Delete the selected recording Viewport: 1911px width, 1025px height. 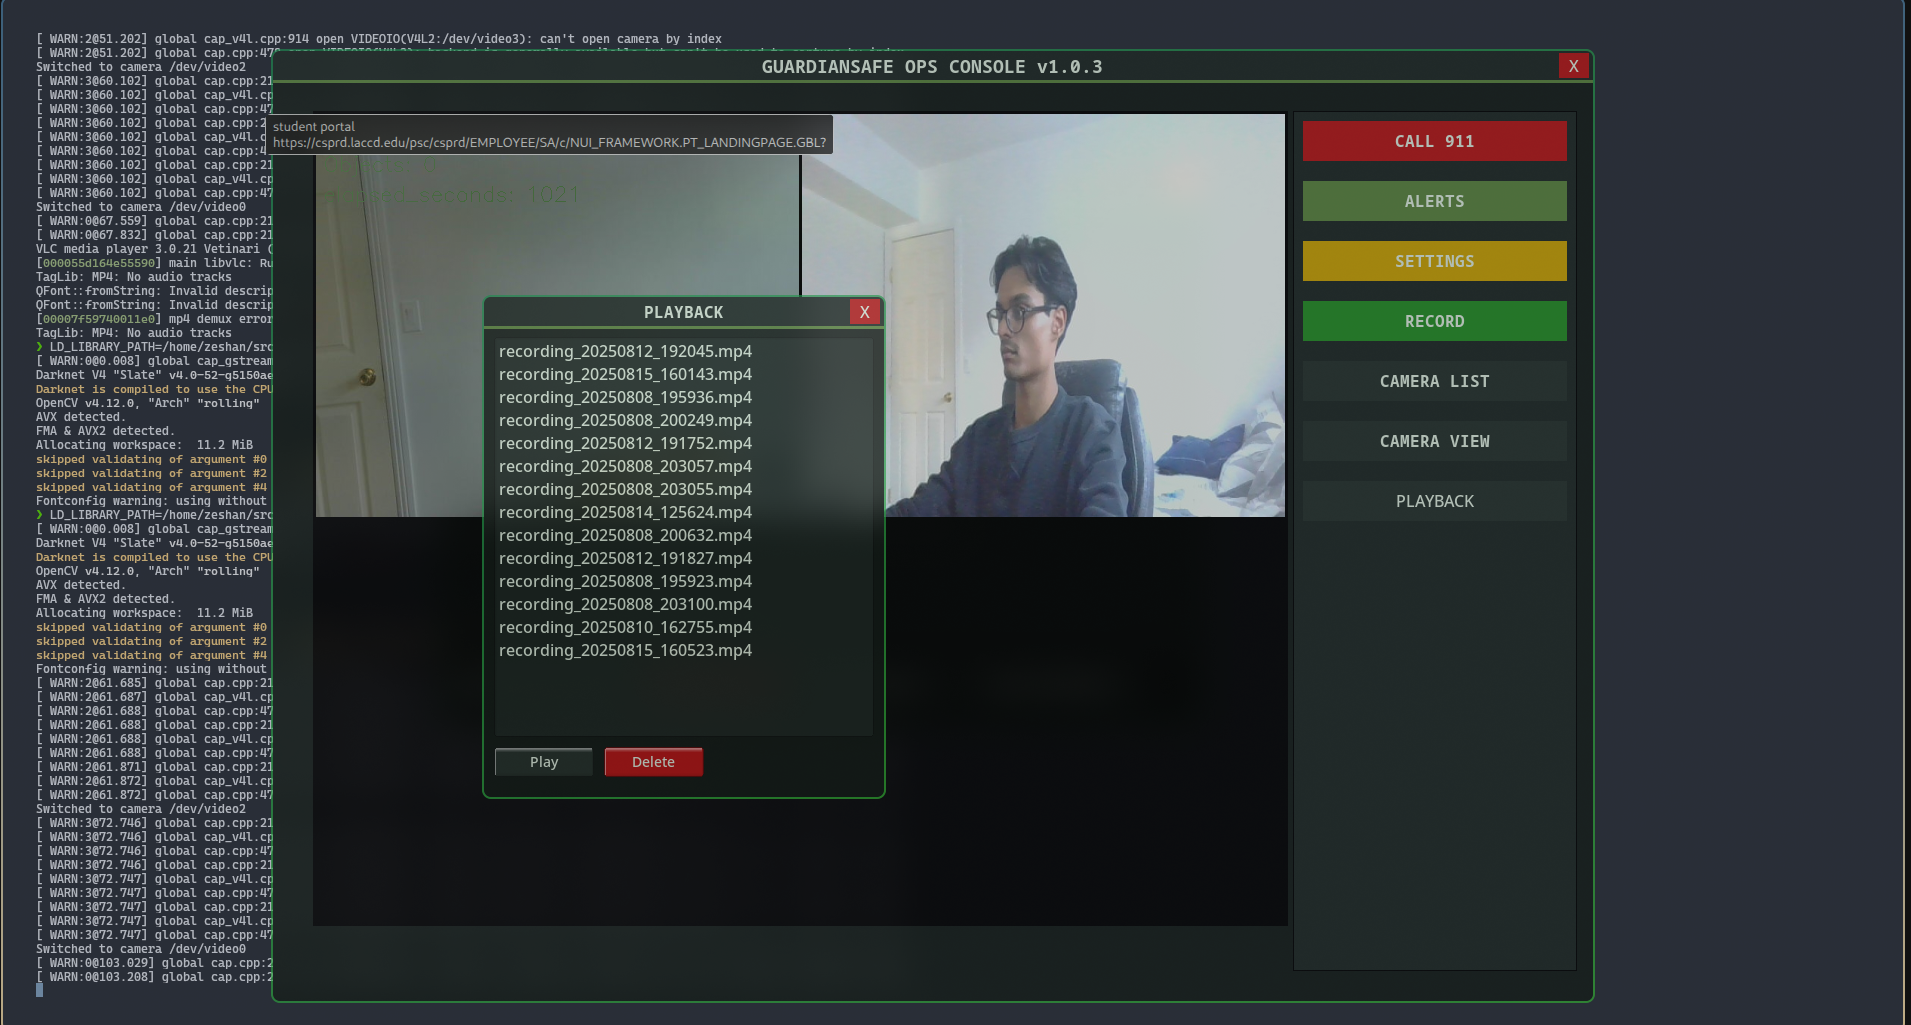point(653,761)
